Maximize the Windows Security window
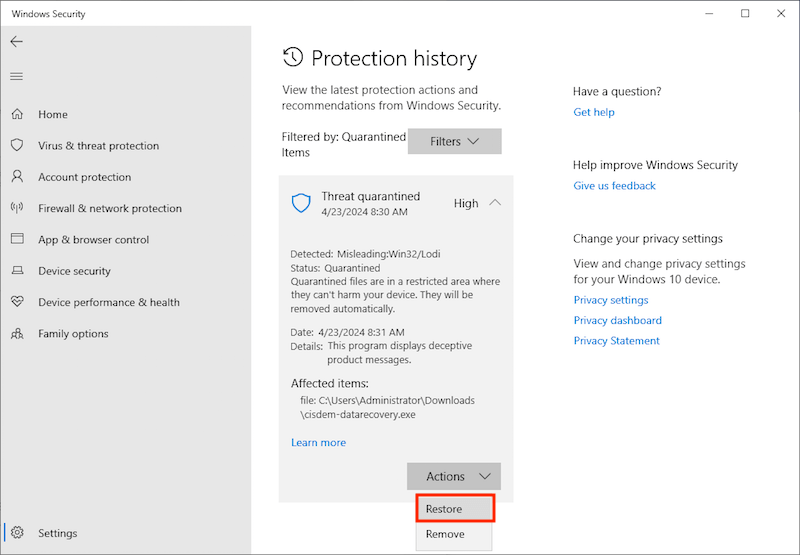The width and height of the screenshot is (800, 555). 745,14
